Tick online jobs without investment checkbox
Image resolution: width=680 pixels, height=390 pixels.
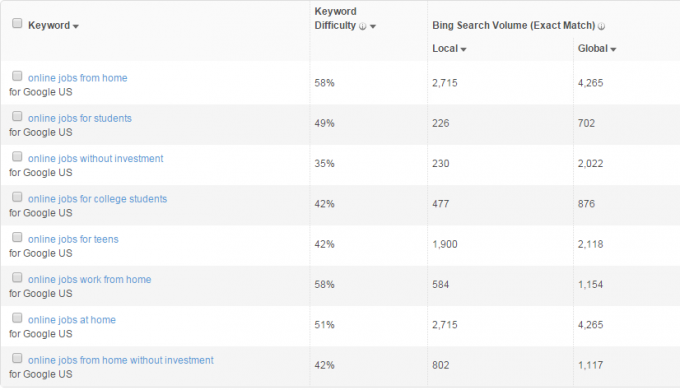pos(17,156)
